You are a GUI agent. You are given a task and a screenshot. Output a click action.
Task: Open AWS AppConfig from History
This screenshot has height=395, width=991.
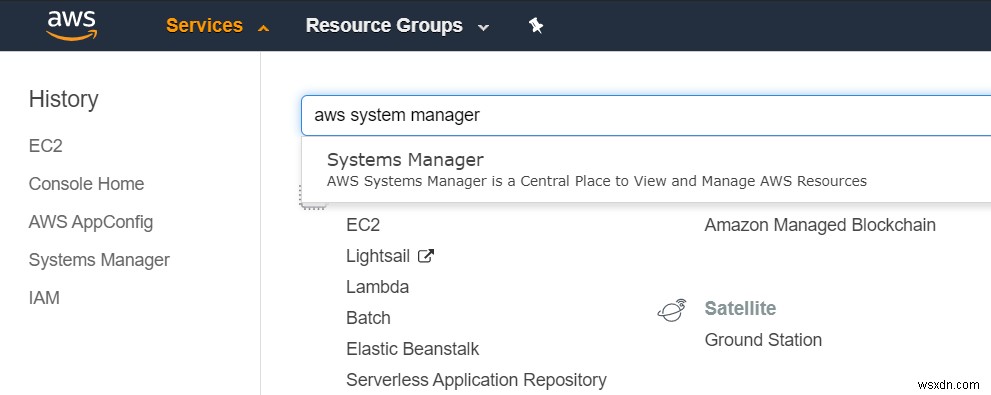coord(91,222)
